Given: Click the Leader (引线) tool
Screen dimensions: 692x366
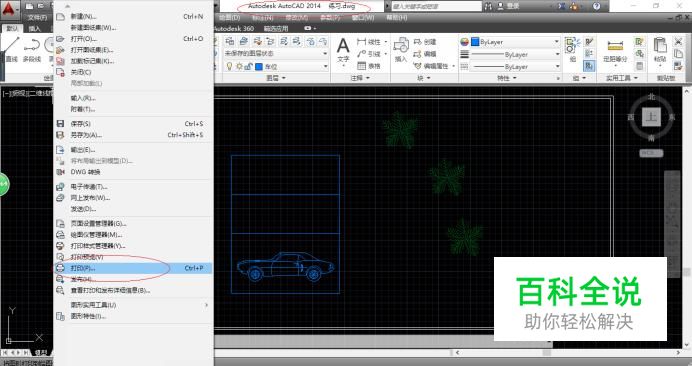Looking at the screenshot, I should coord(370,54).
